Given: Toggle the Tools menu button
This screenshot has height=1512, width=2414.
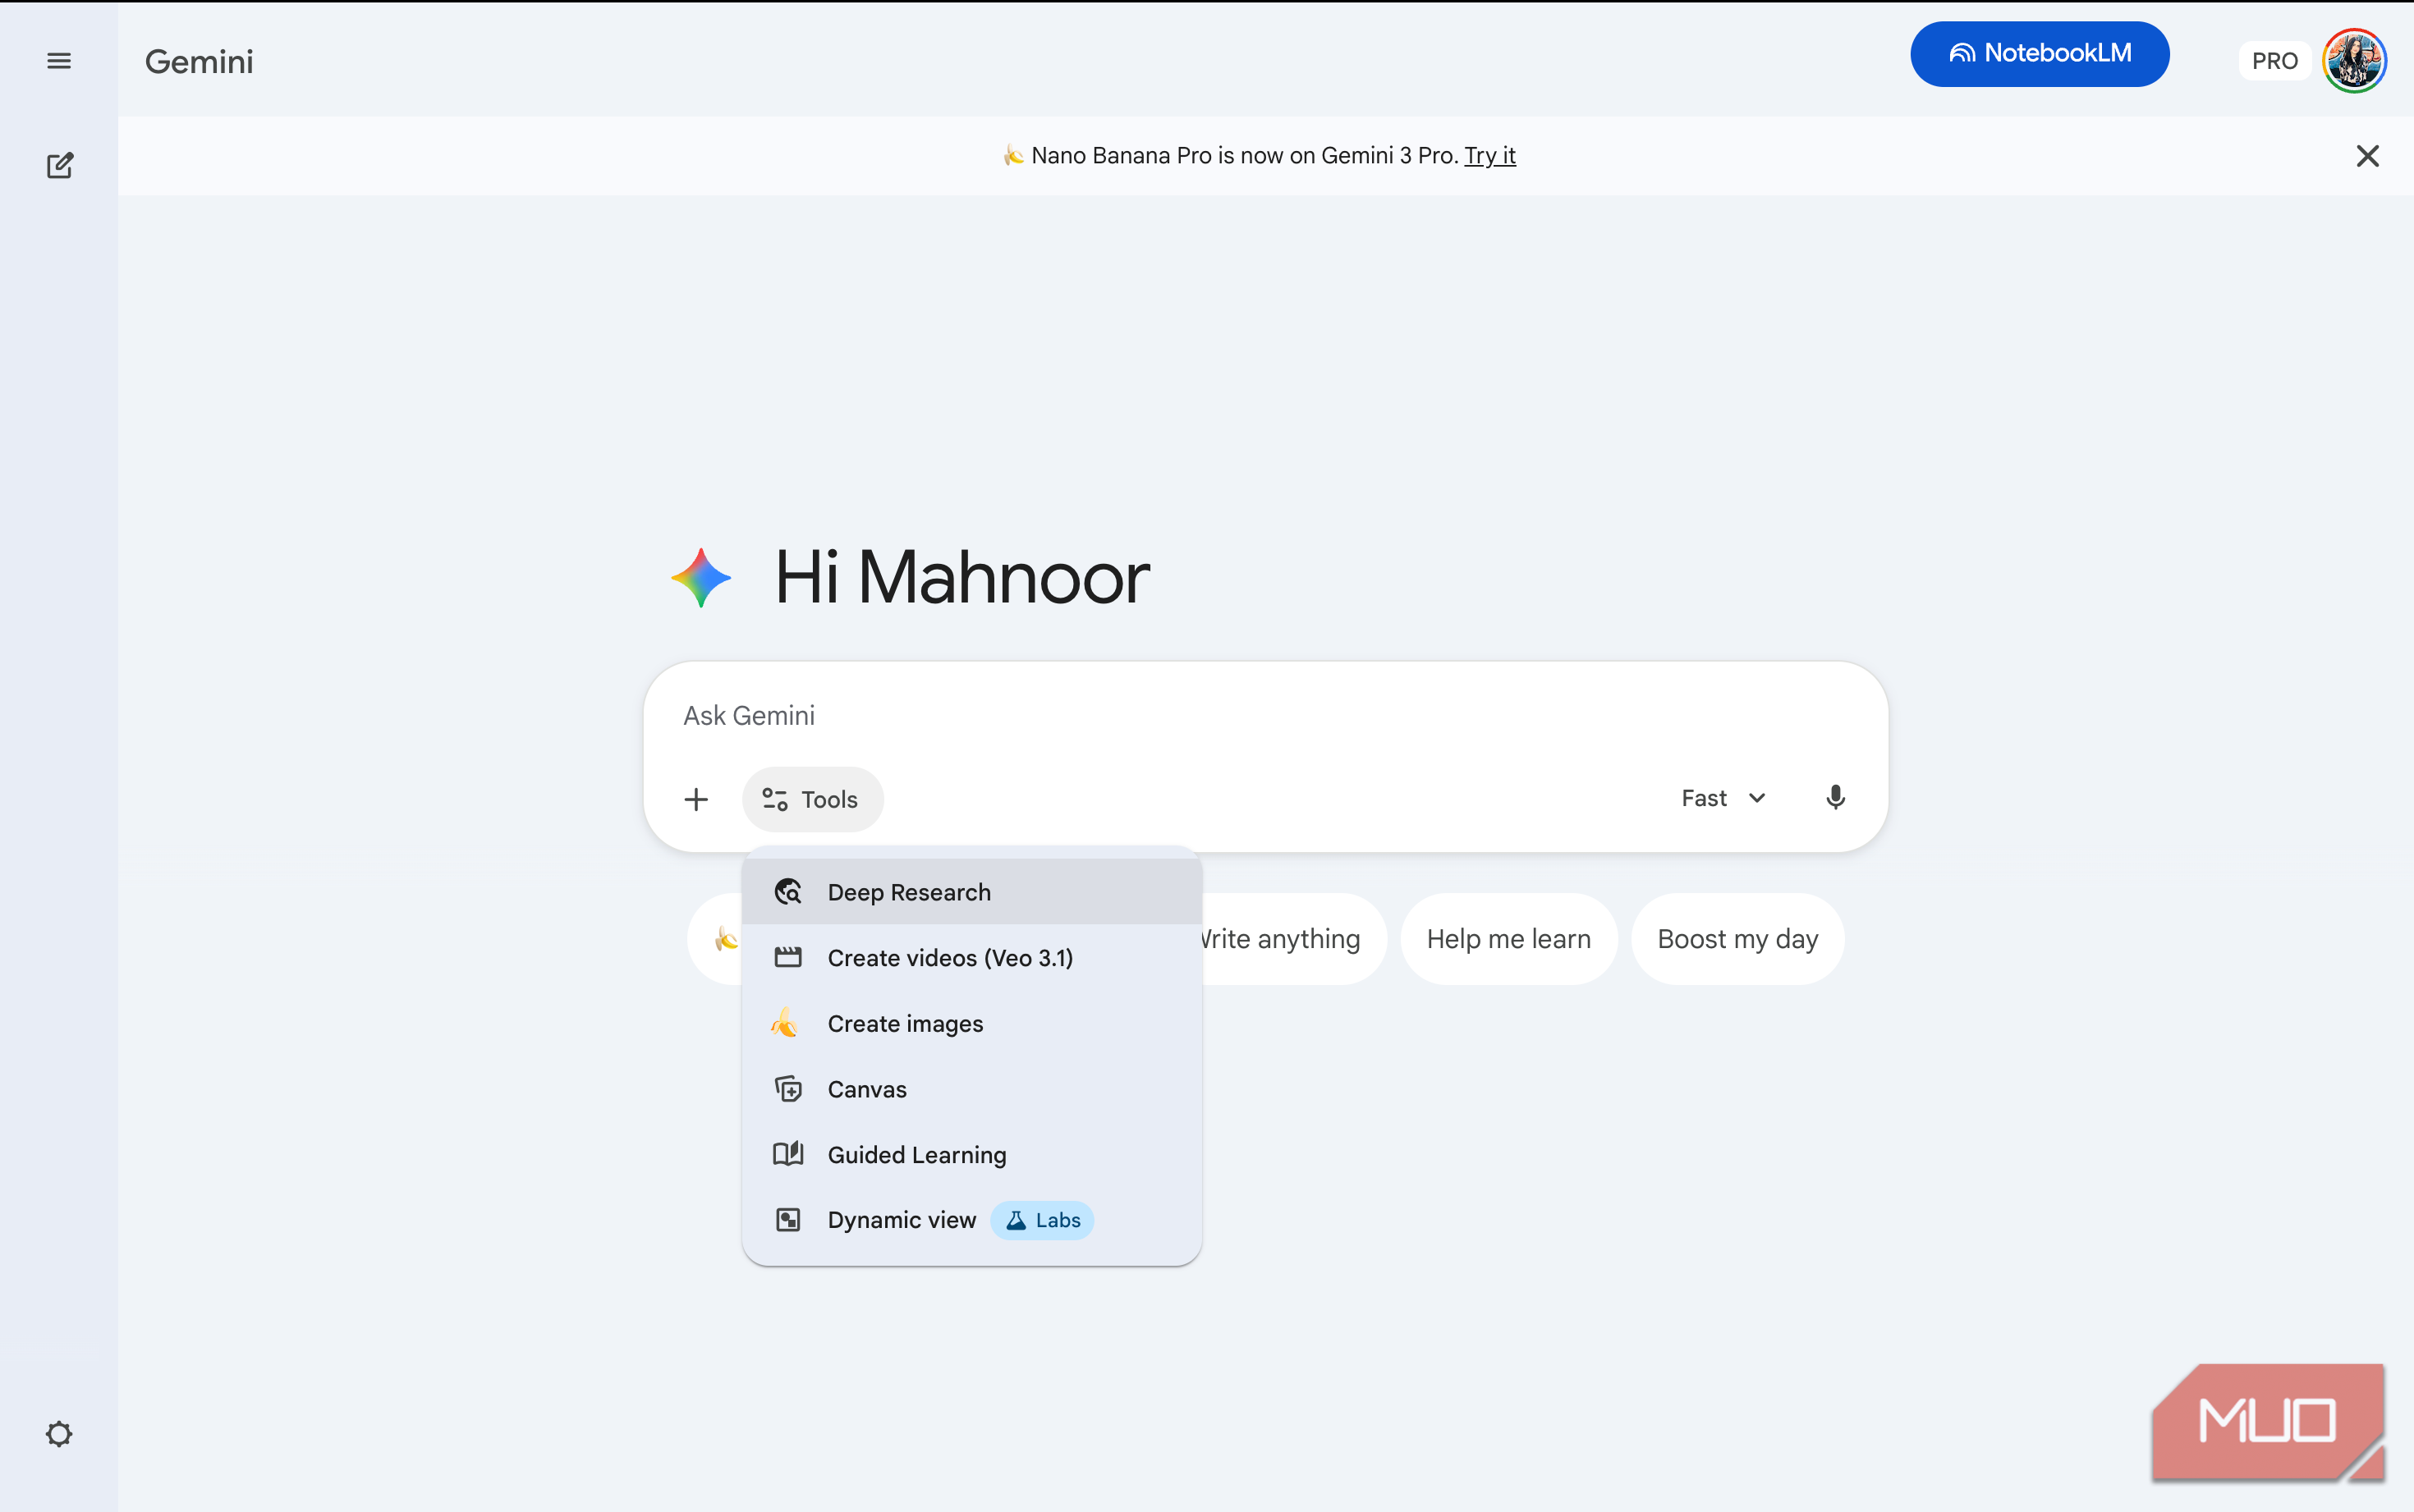Looking at the screenshot, I should click(x=812, y=799).
